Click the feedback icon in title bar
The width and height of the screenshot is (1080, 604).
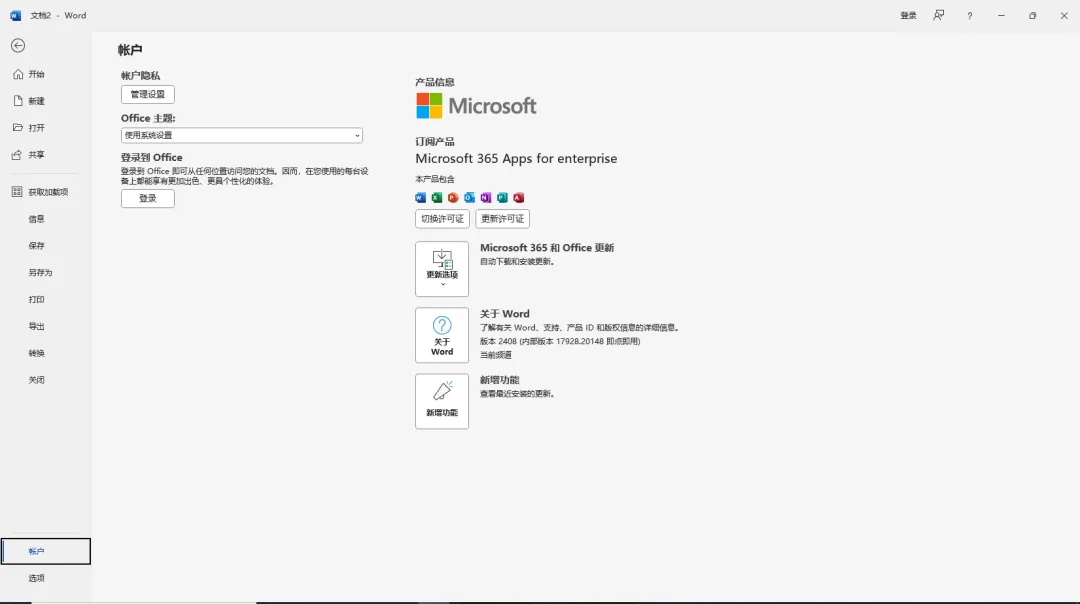tap(938, 15)
